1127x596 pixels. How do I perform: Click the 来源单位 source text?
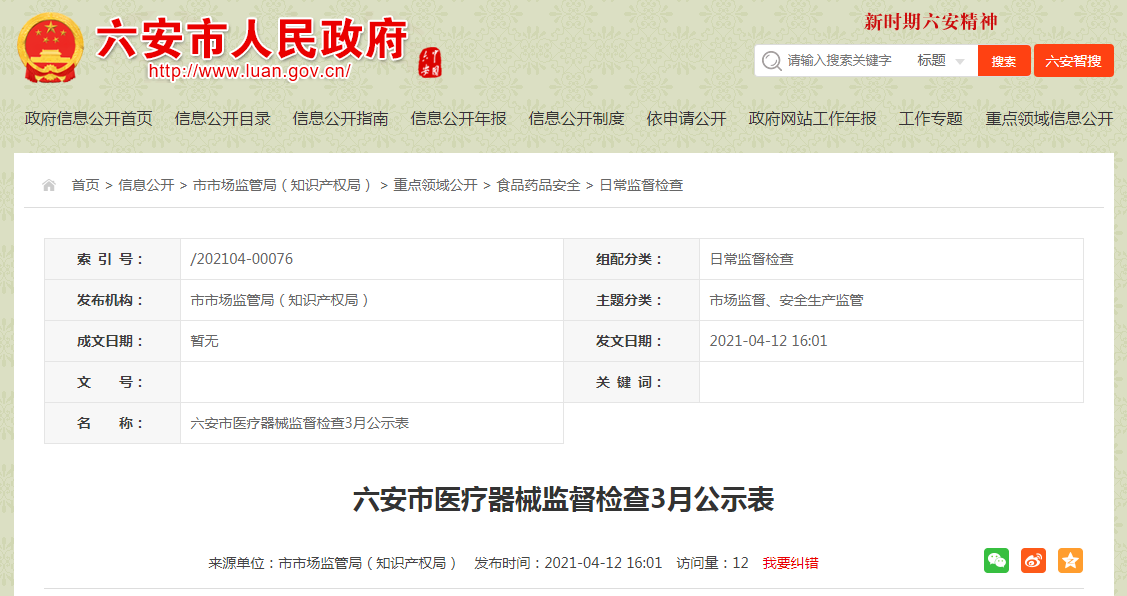[x=334, y=563]
